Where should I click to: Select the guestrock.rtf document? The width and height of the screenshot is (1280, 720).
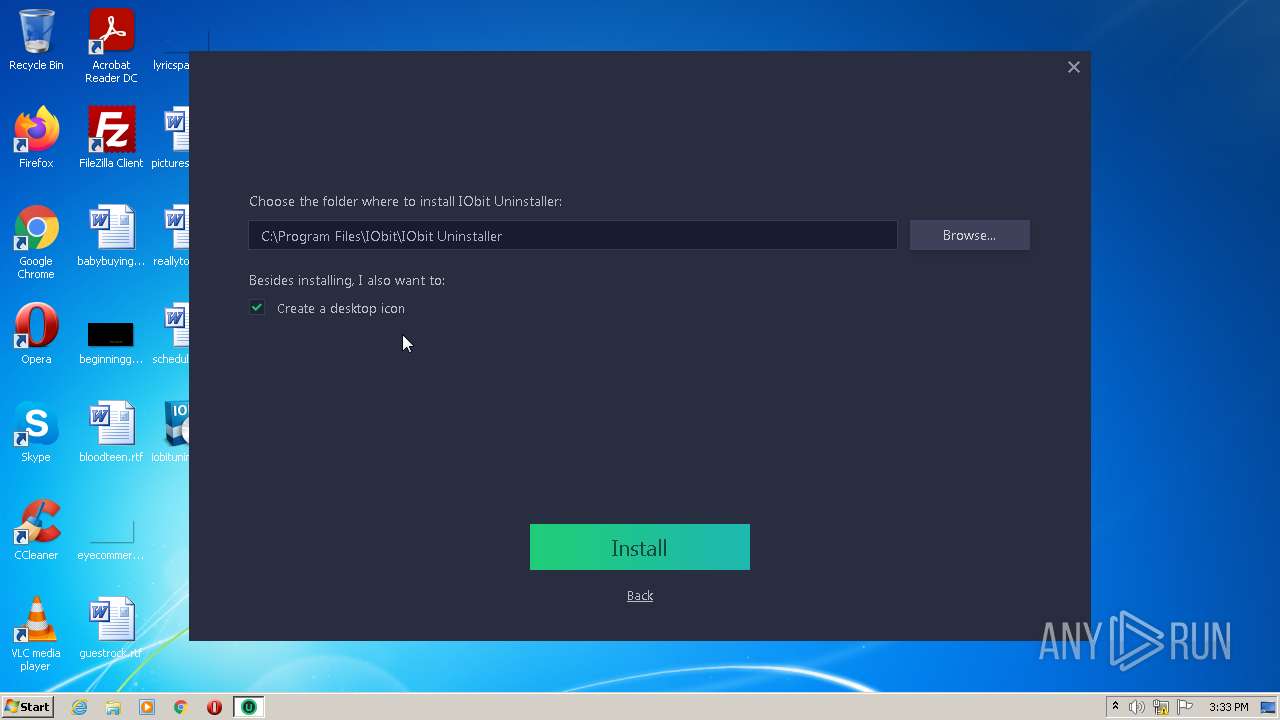tap(111, 628)
